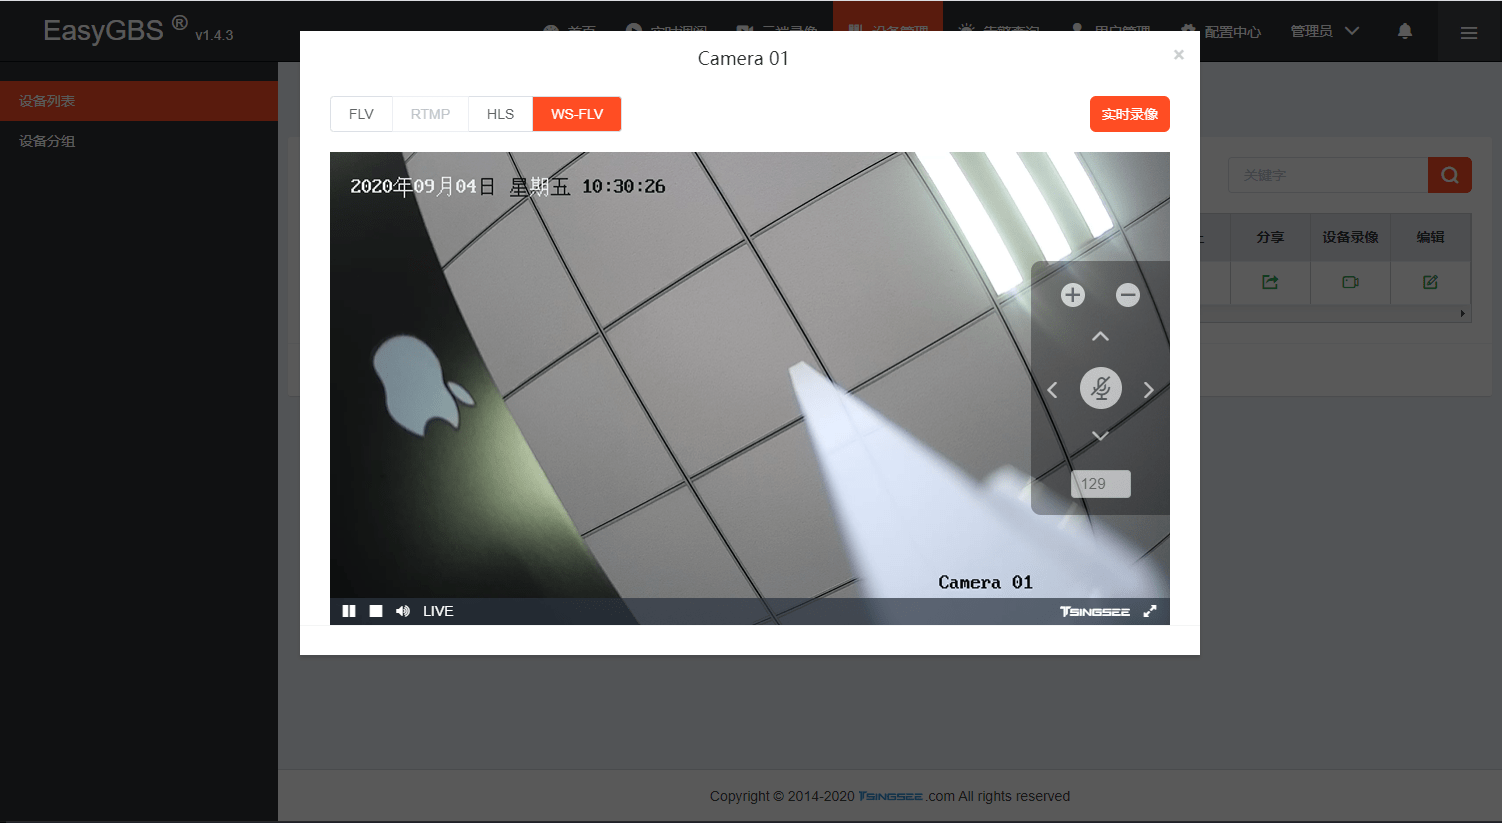Tilt camera down with the down arrow
Screen dimensions: 1502x823
coord(1100,436)
